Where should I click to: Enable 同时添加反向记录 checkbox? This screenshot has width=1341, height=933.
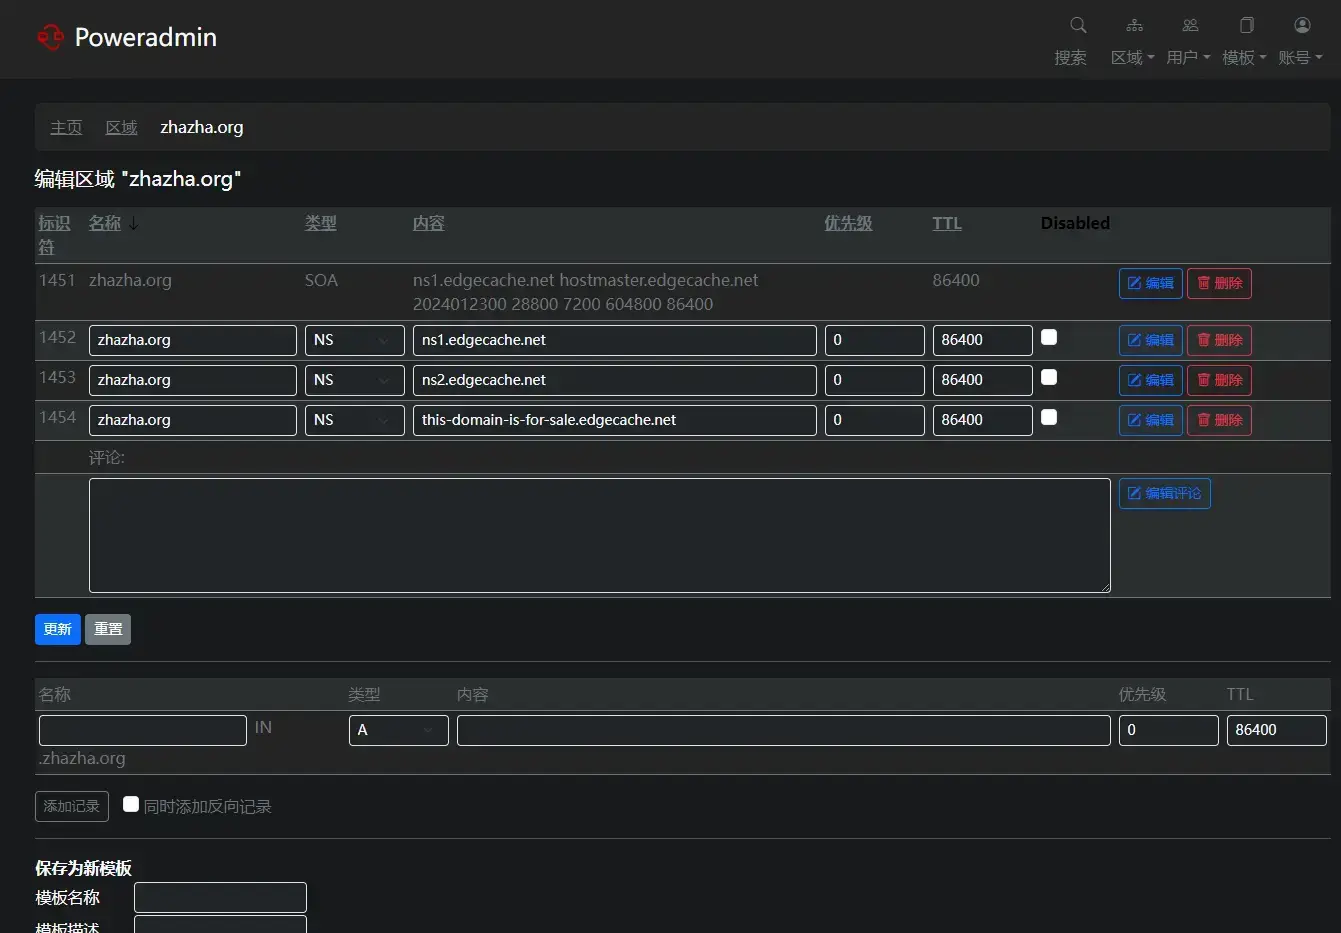coord(131,804)
